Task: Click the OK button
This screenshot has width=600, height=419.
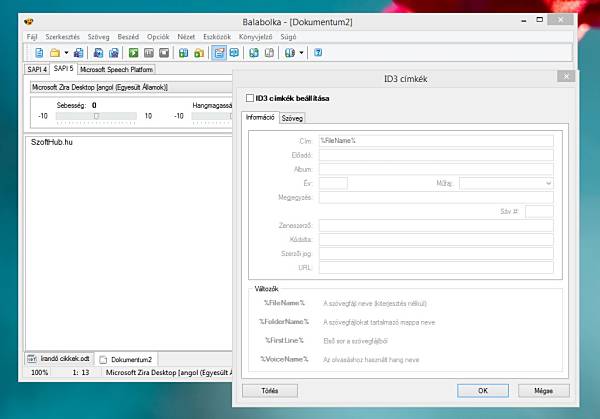Action: point(483,391)
